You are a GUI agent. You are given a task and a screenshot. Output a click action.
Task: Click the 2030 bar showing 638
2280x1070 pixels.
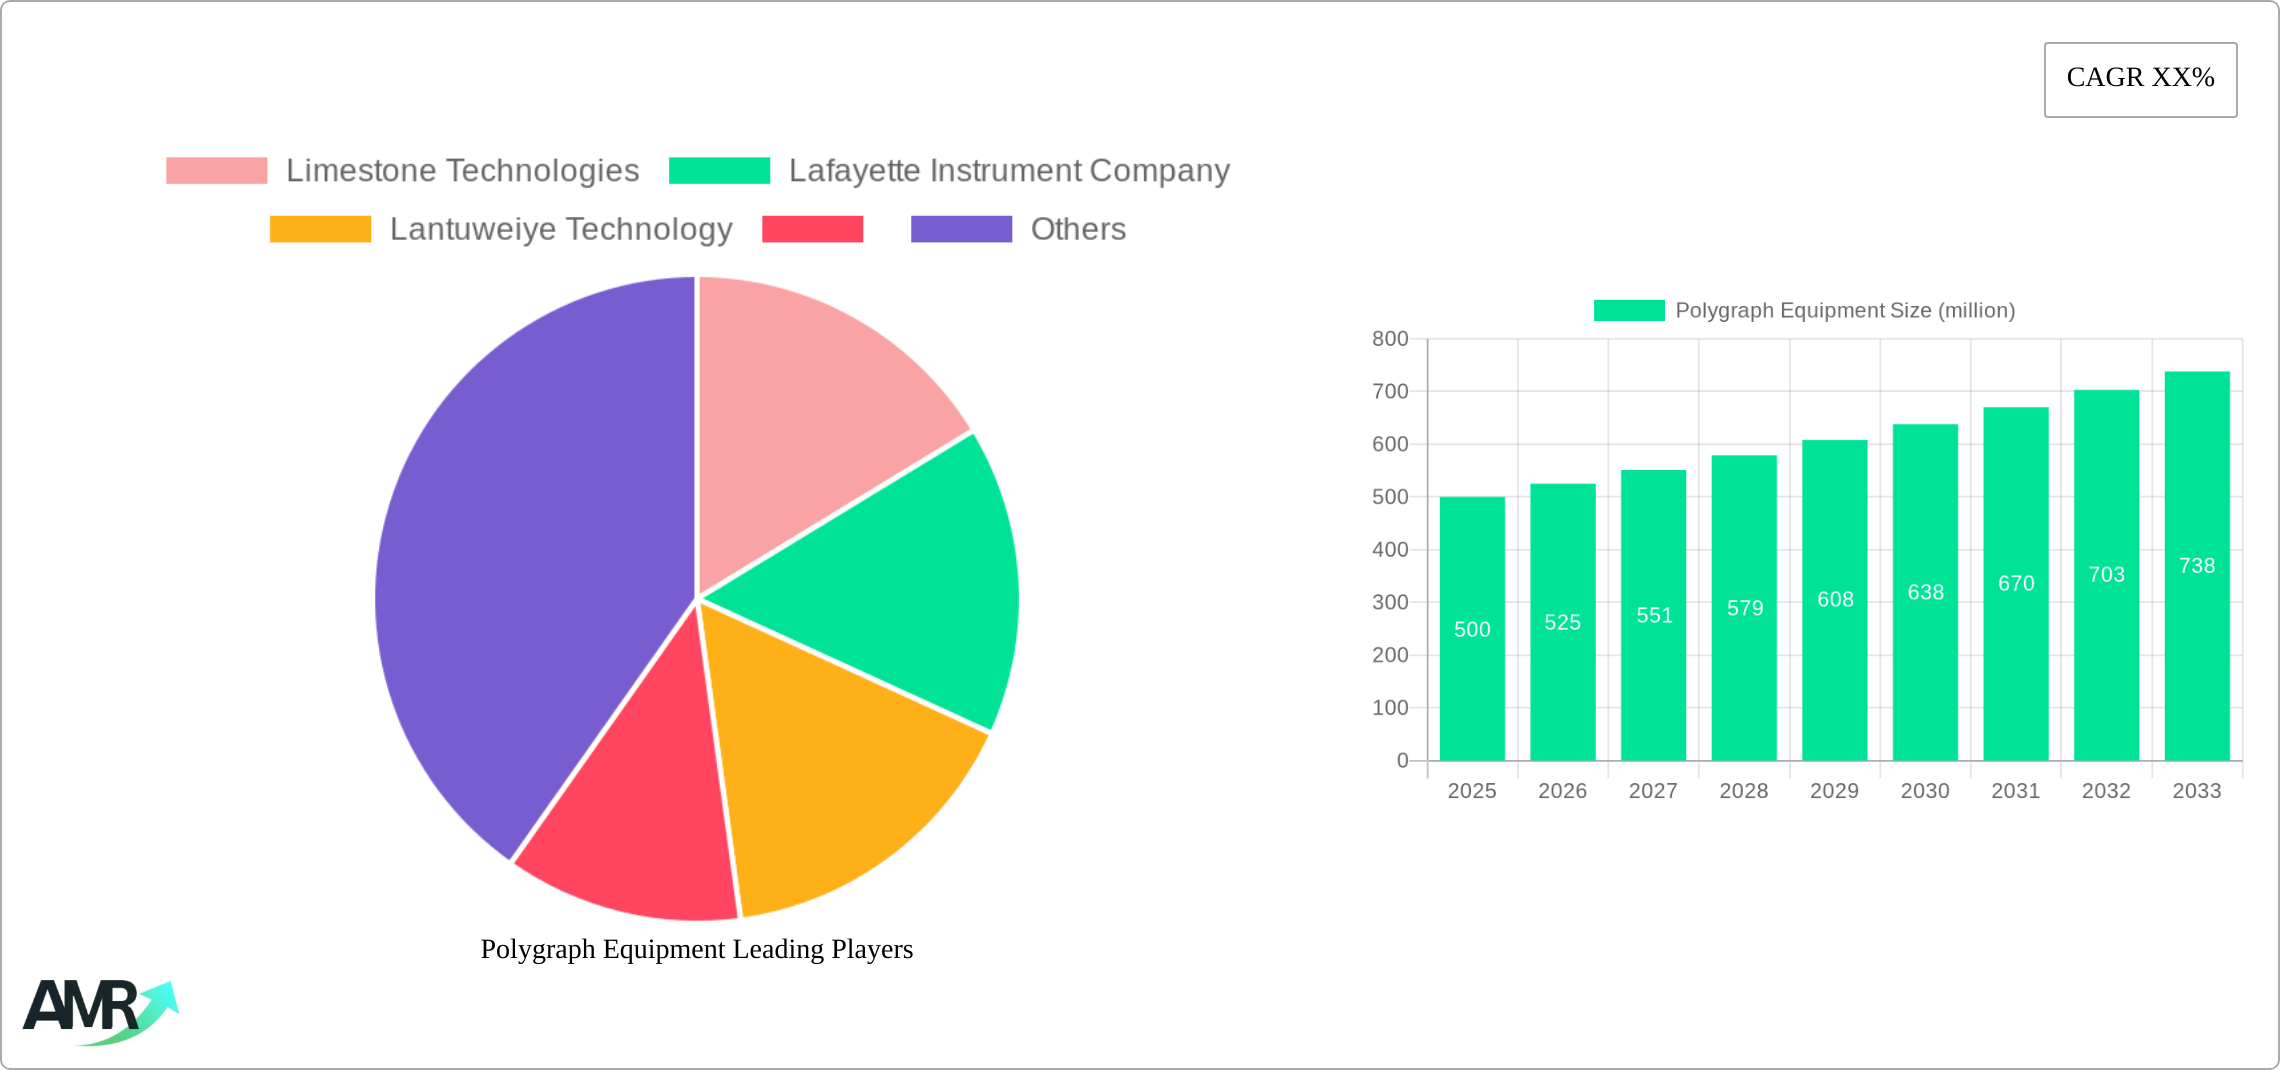[1925, 592]
